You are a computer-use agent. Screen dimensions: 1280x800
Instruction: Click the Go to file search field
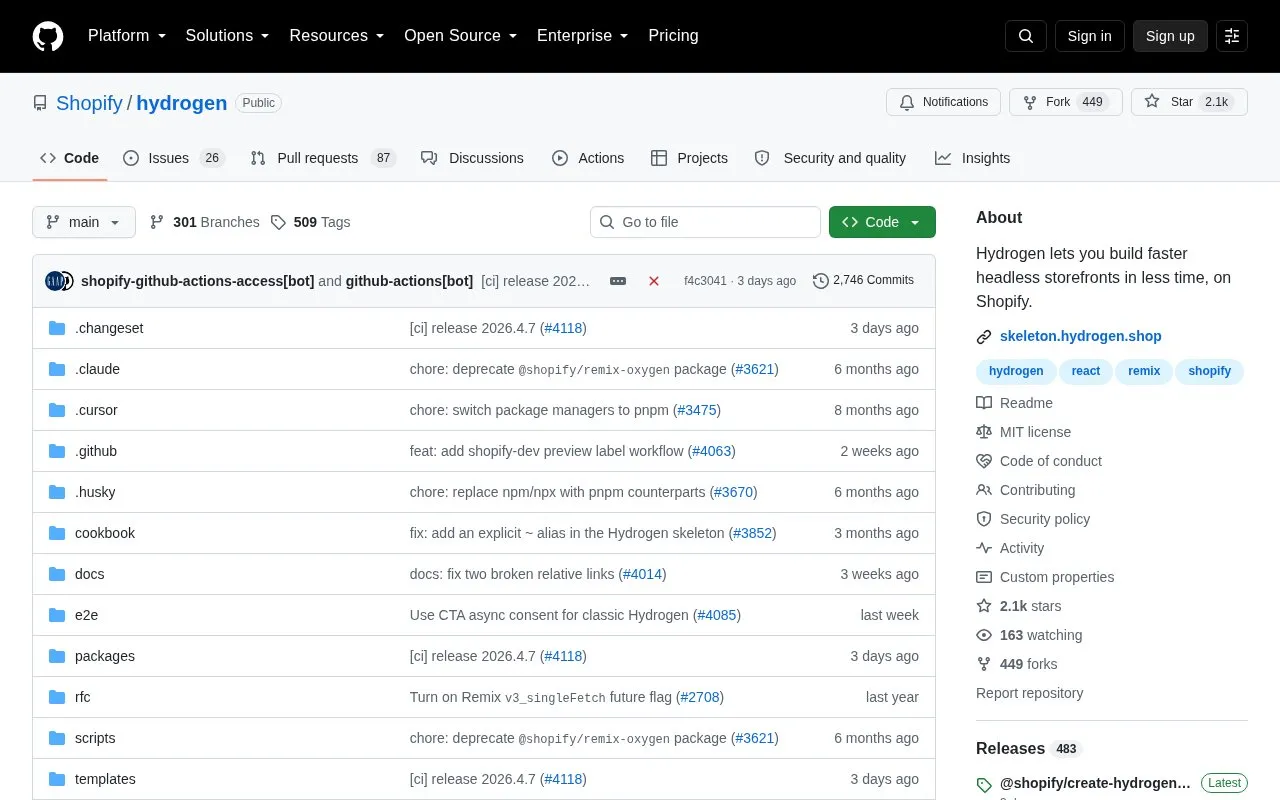[705, 222]
